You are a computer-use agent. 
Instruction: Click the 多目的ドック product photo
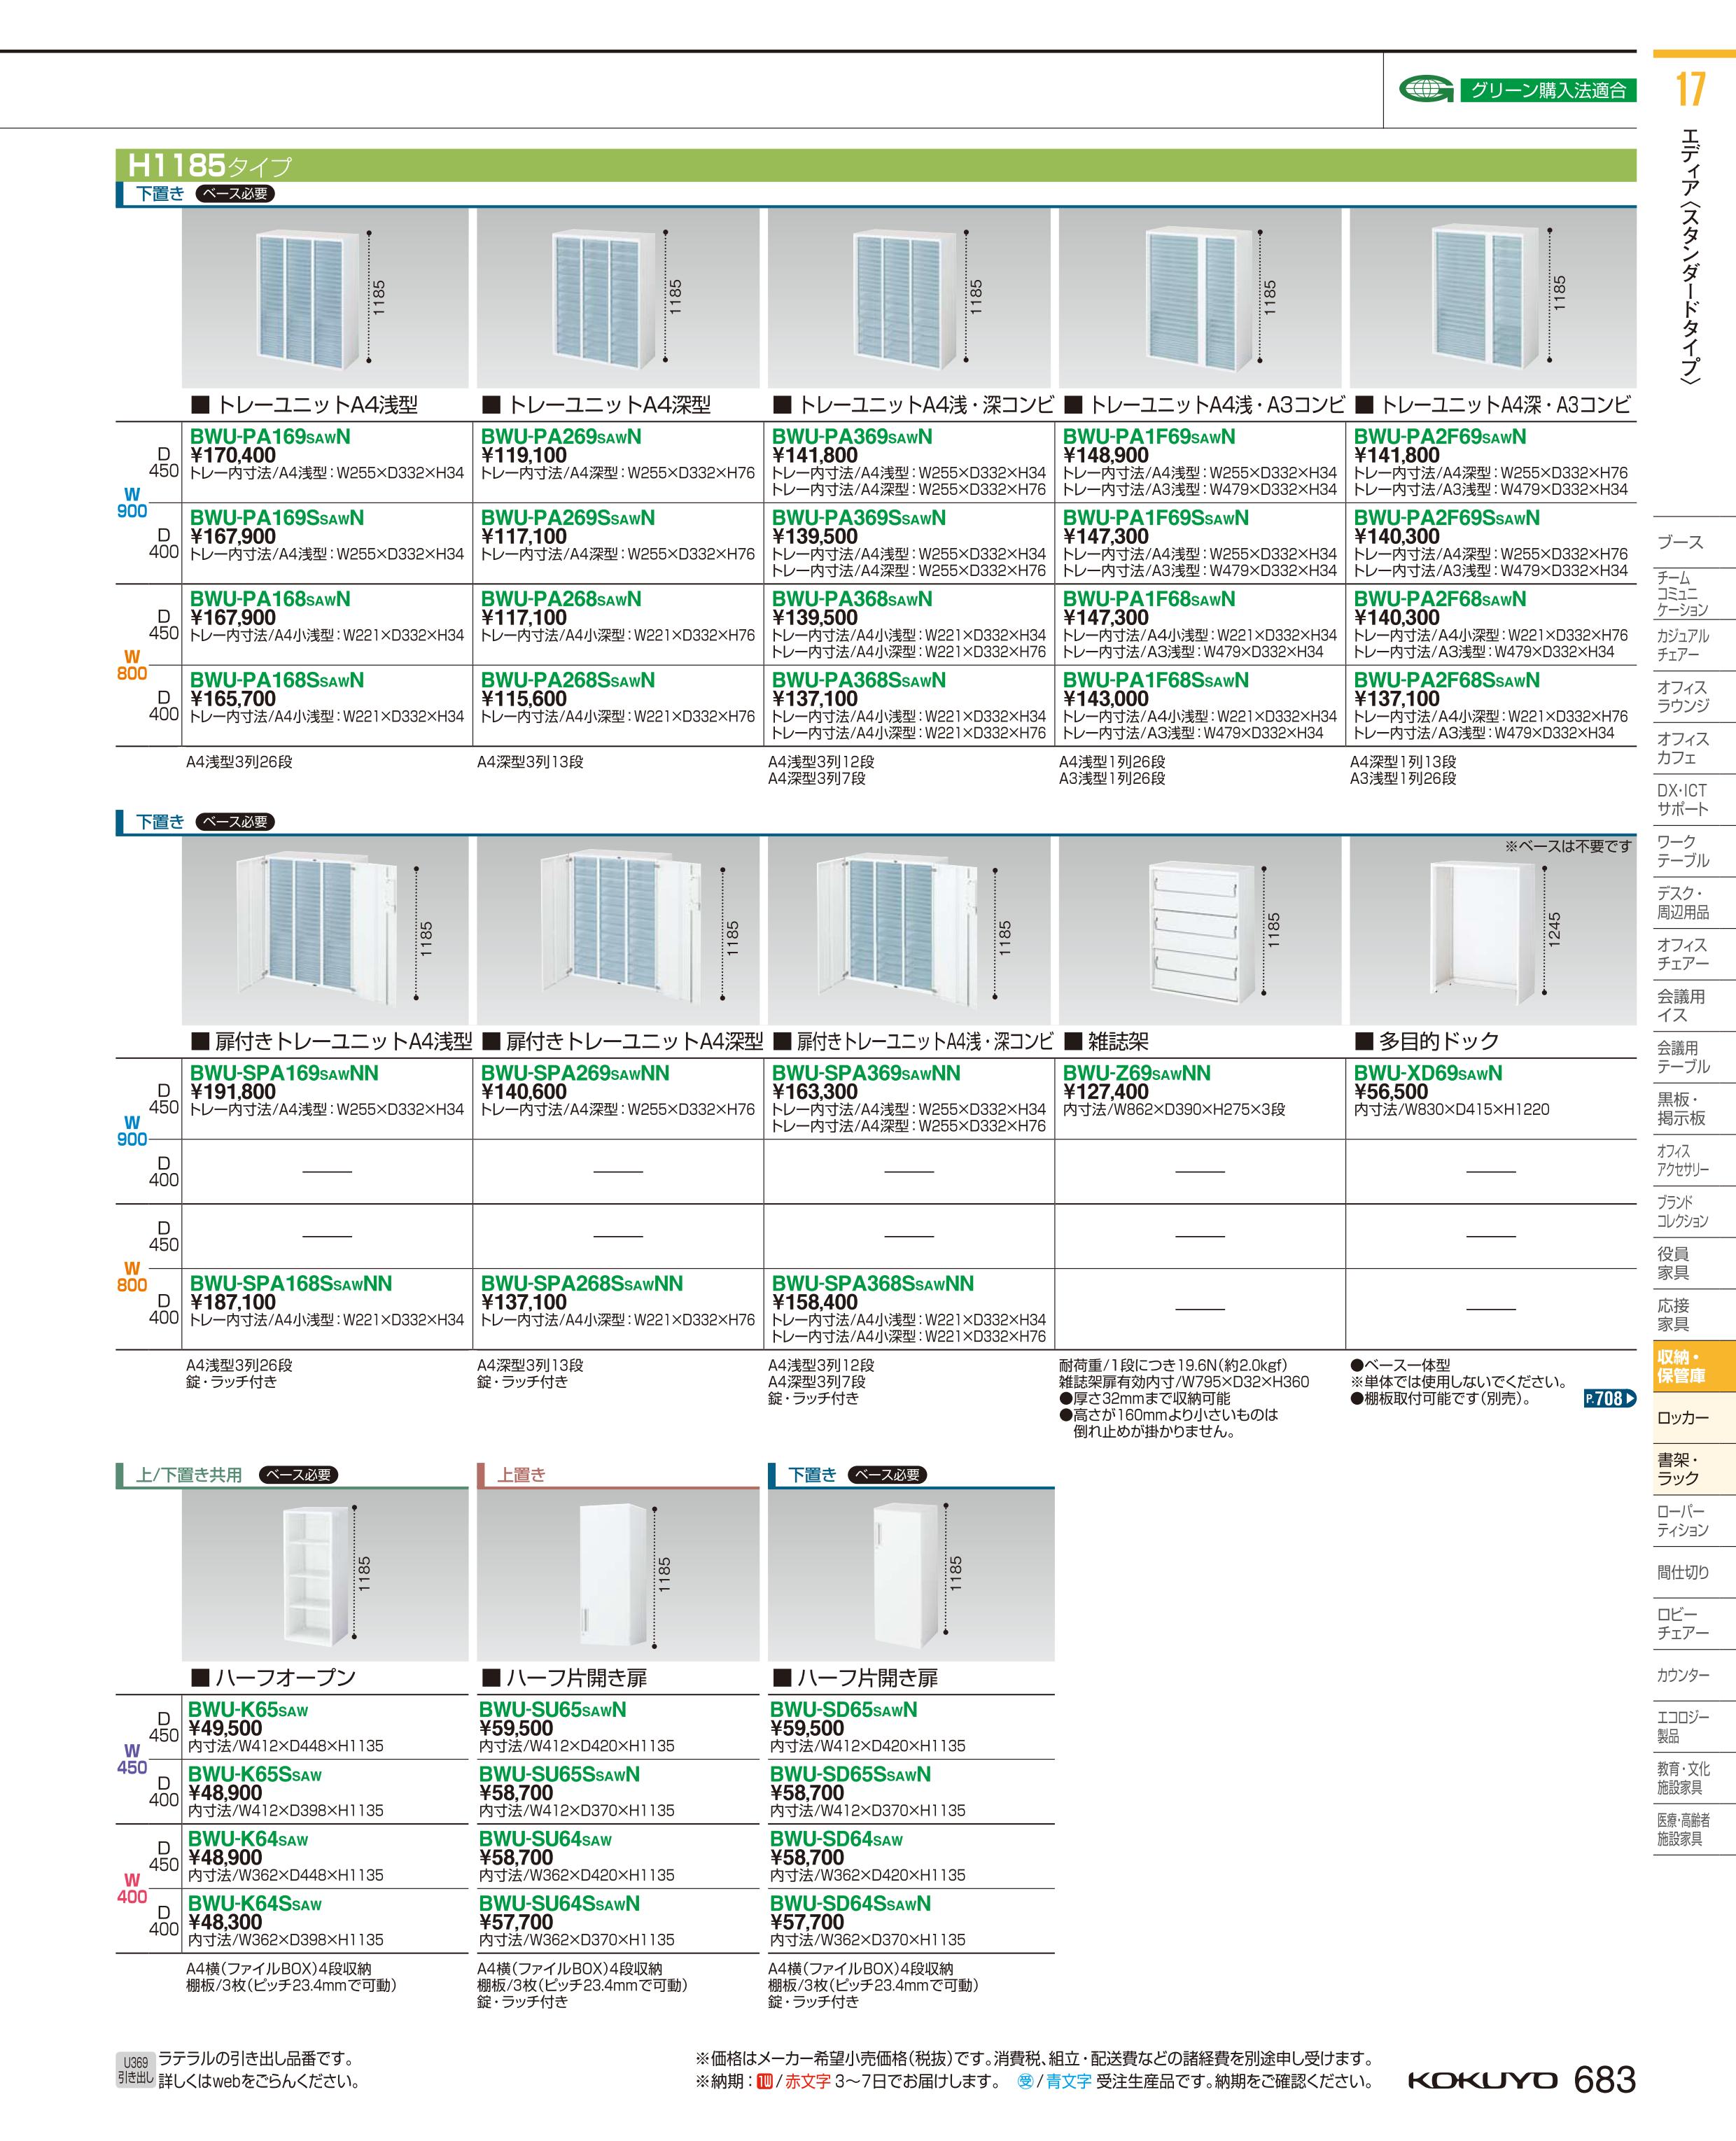[x=1493, y=930]
